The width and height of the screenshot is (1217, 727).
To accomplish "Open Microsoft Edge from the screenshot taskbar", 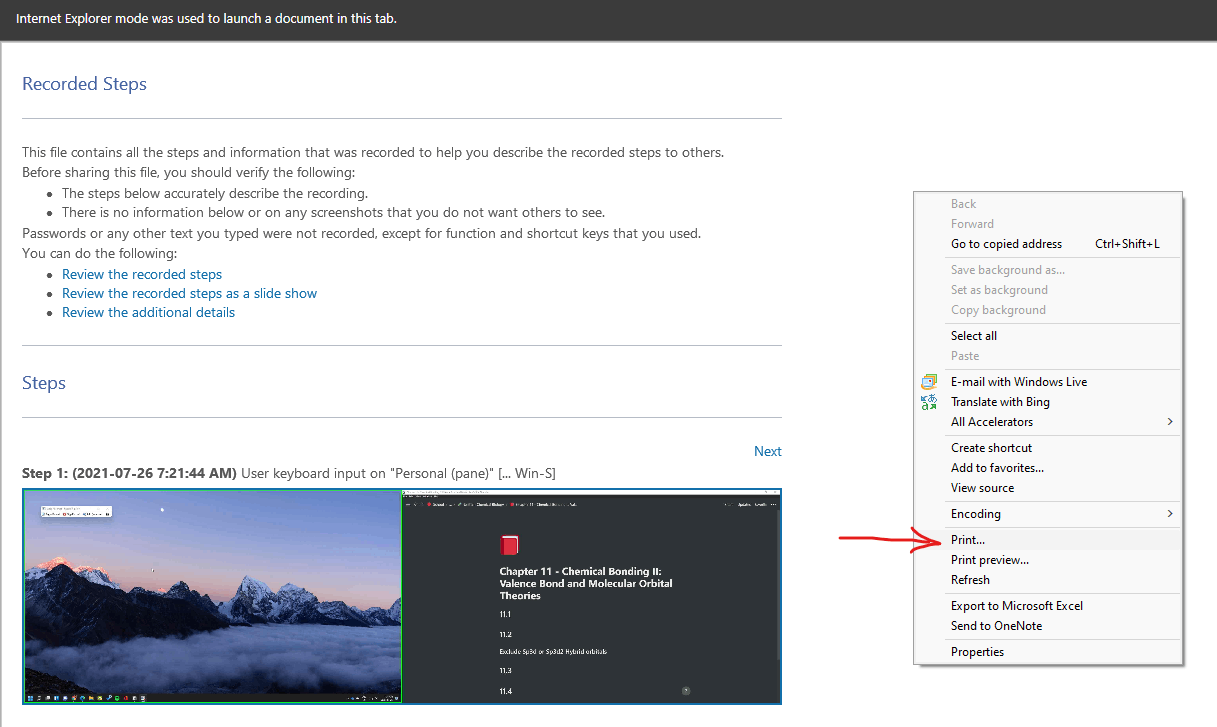I will (83, 697).
